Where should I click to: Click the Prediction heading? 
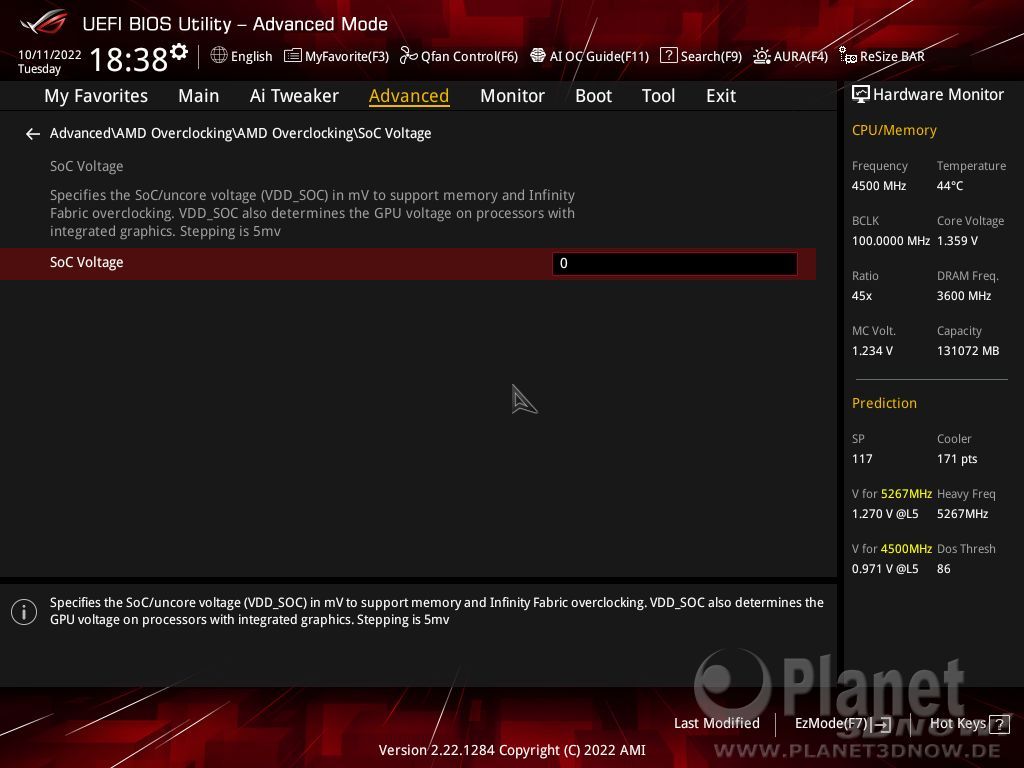click(x=884, y=404)
